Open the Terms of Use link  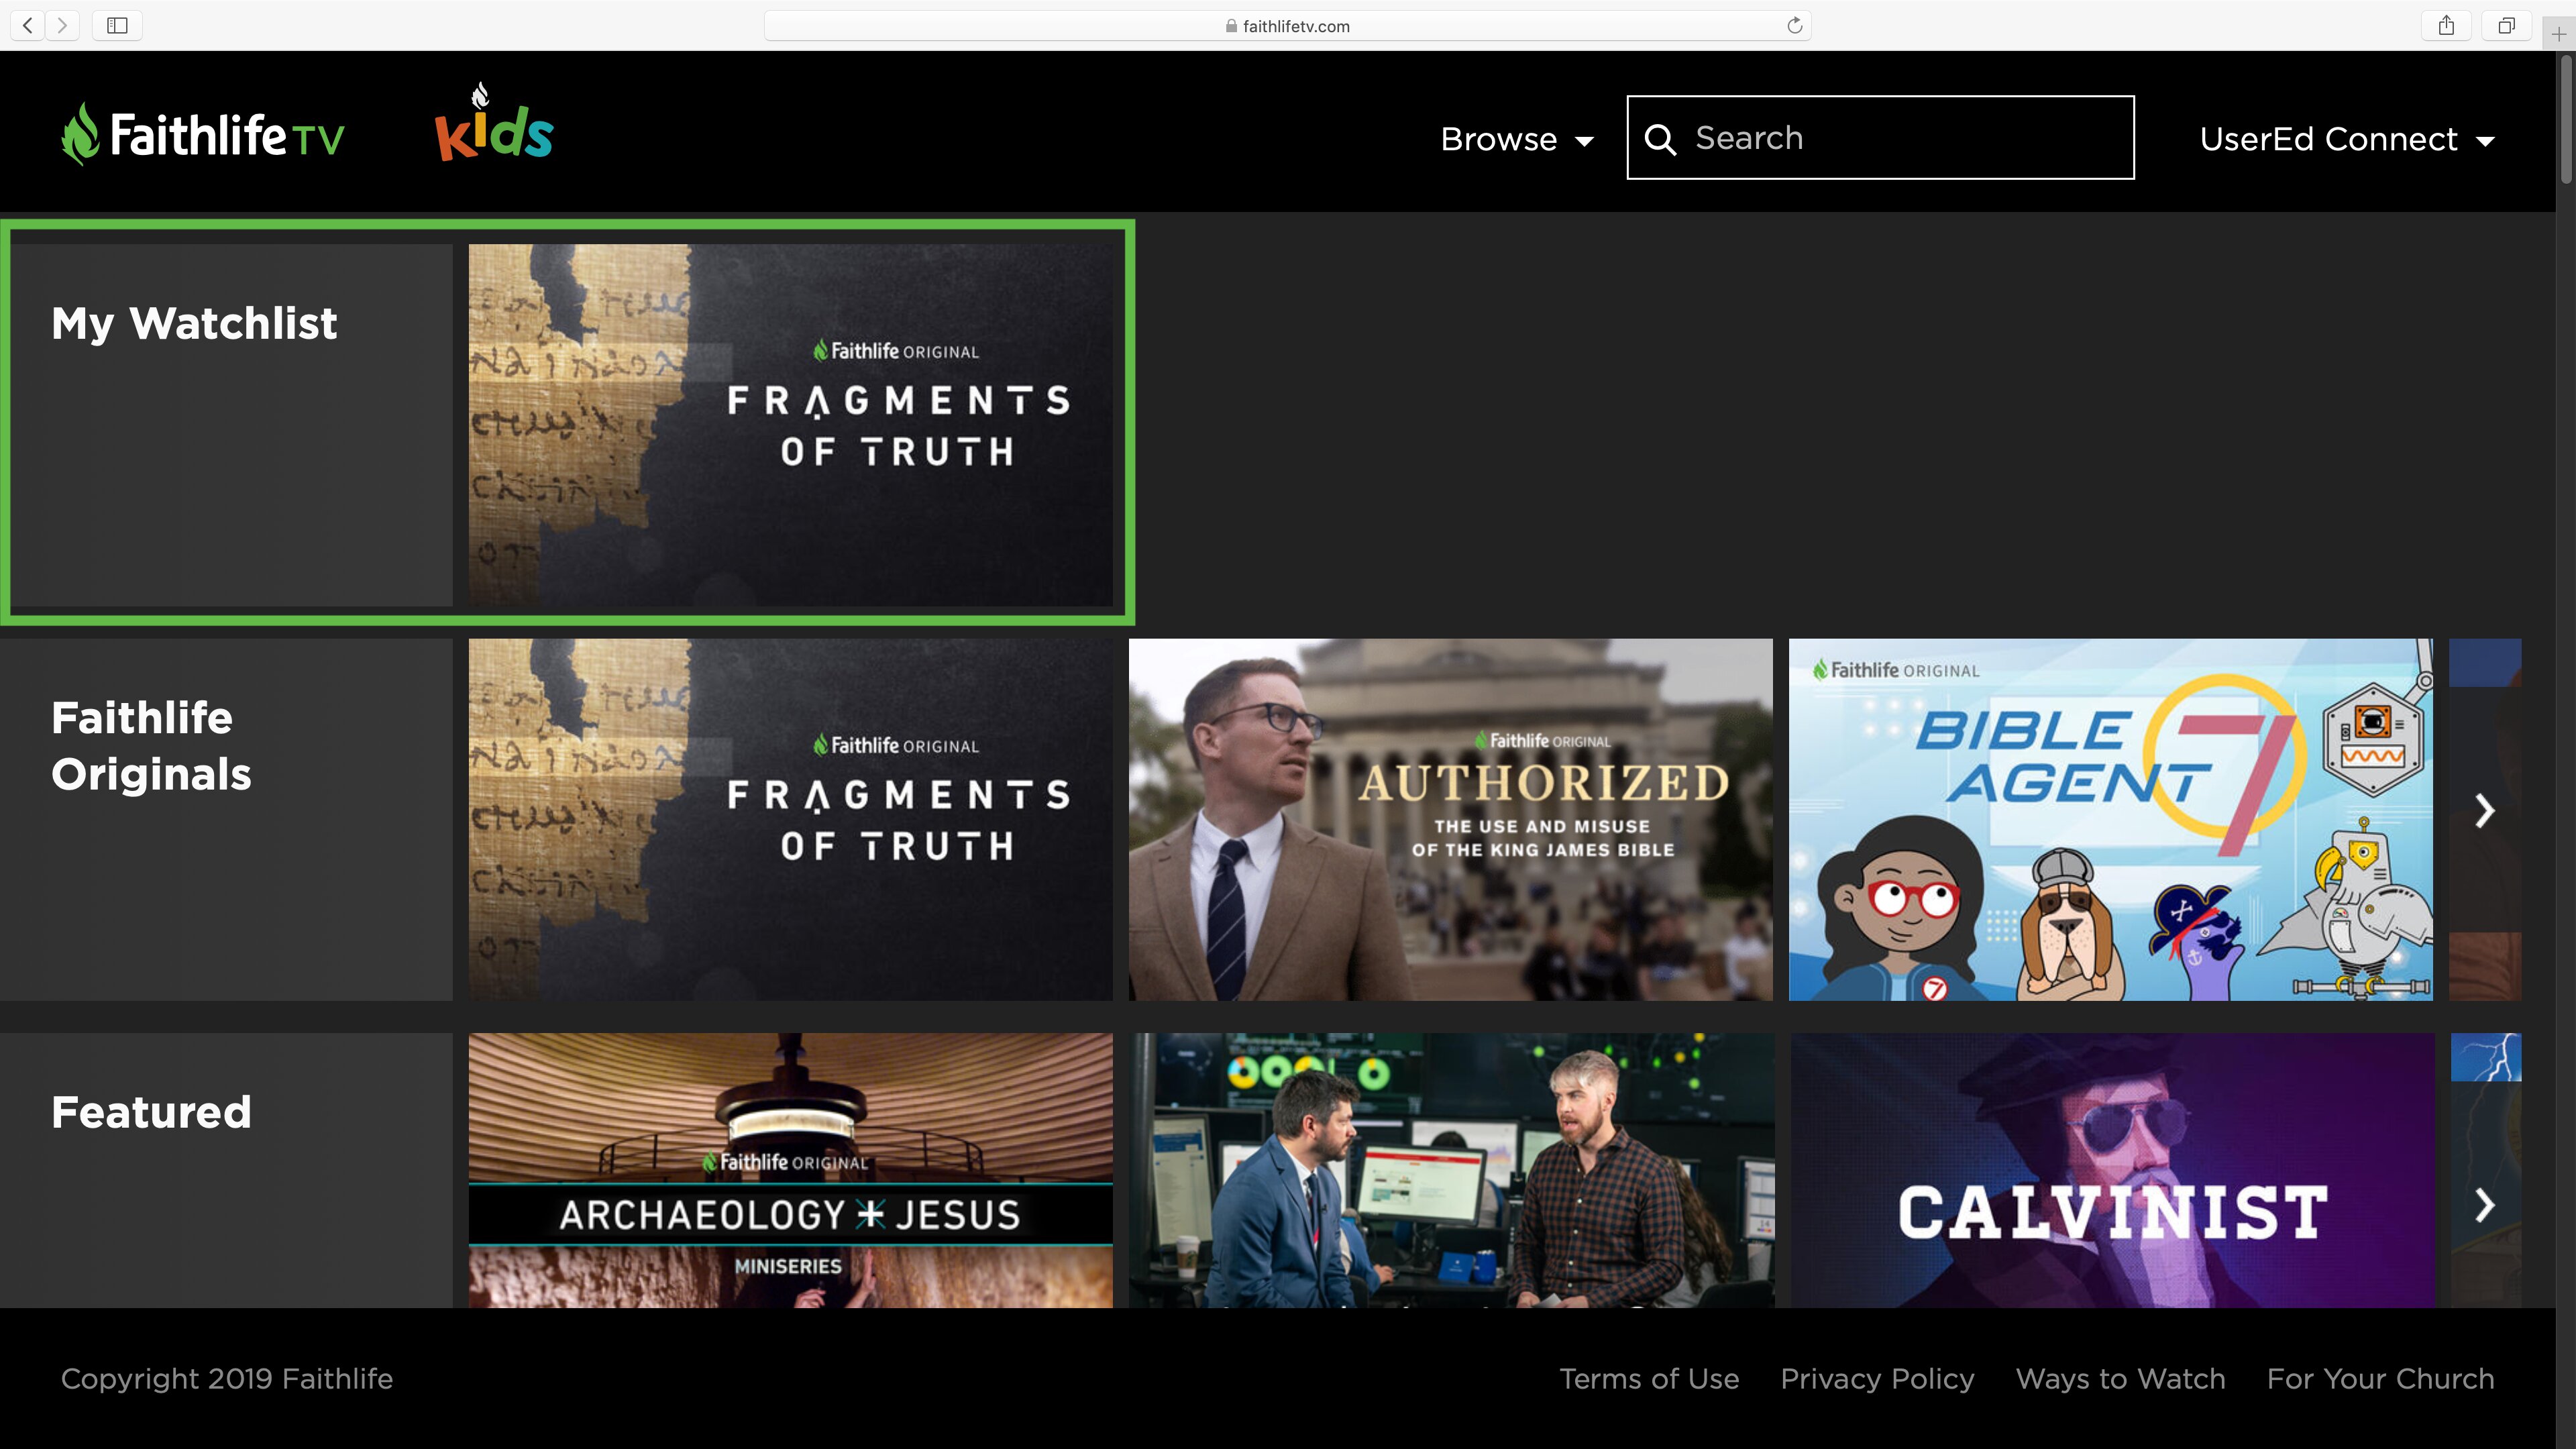(1649, 1379)
